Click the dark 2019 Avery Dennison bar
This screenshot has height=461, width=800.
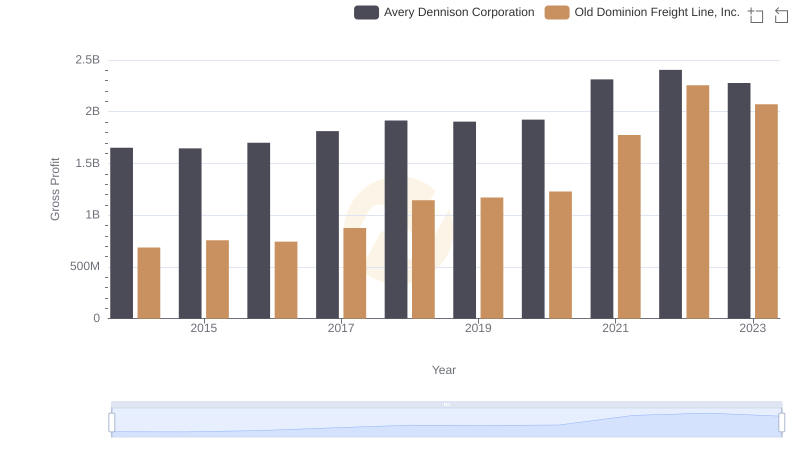(464, 220)
